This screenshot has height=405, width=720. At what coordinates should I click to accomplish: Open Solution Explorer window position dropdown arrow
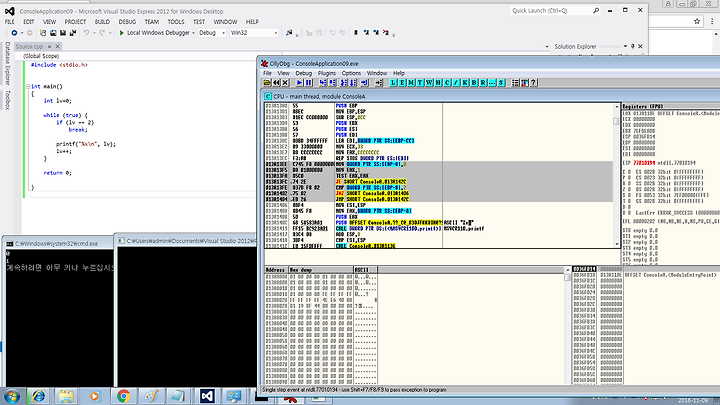pos(625,46)
